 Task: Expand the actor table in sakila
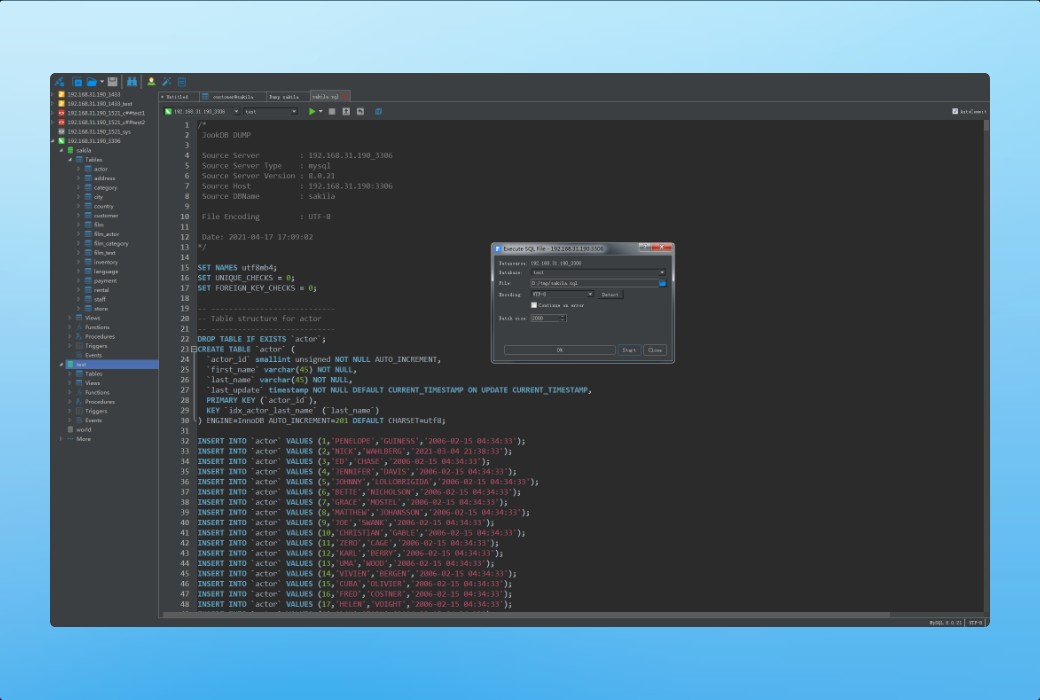click(78, 168)
